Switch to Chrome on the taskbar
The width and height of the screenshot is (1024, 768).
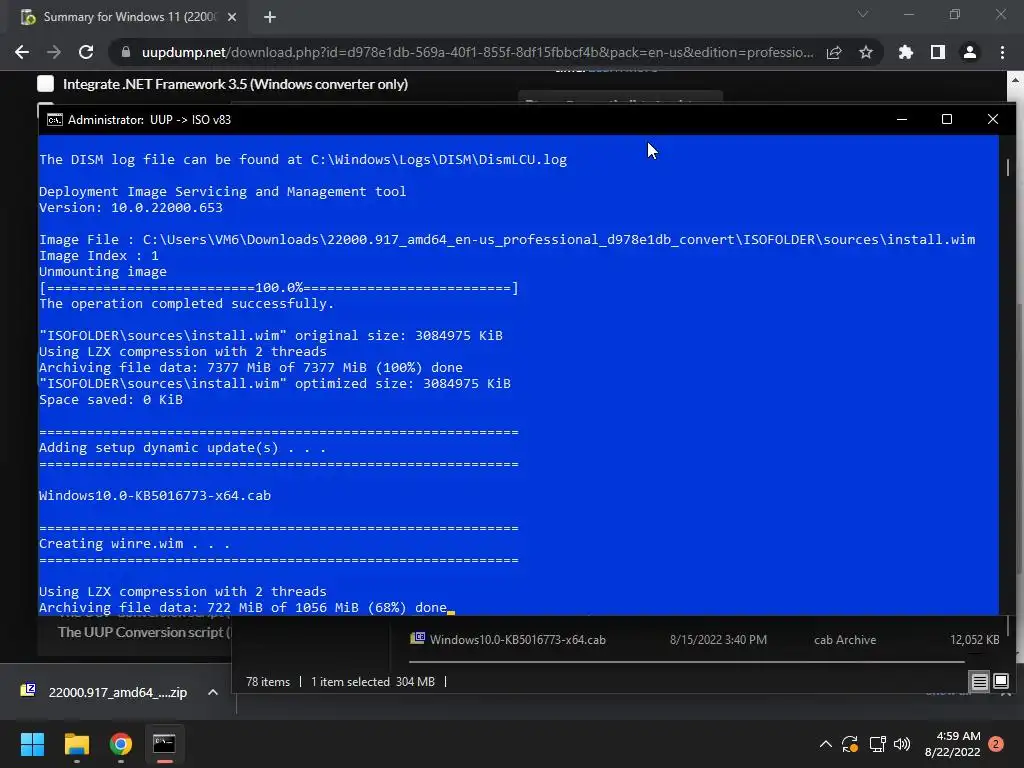pos(121,744)
